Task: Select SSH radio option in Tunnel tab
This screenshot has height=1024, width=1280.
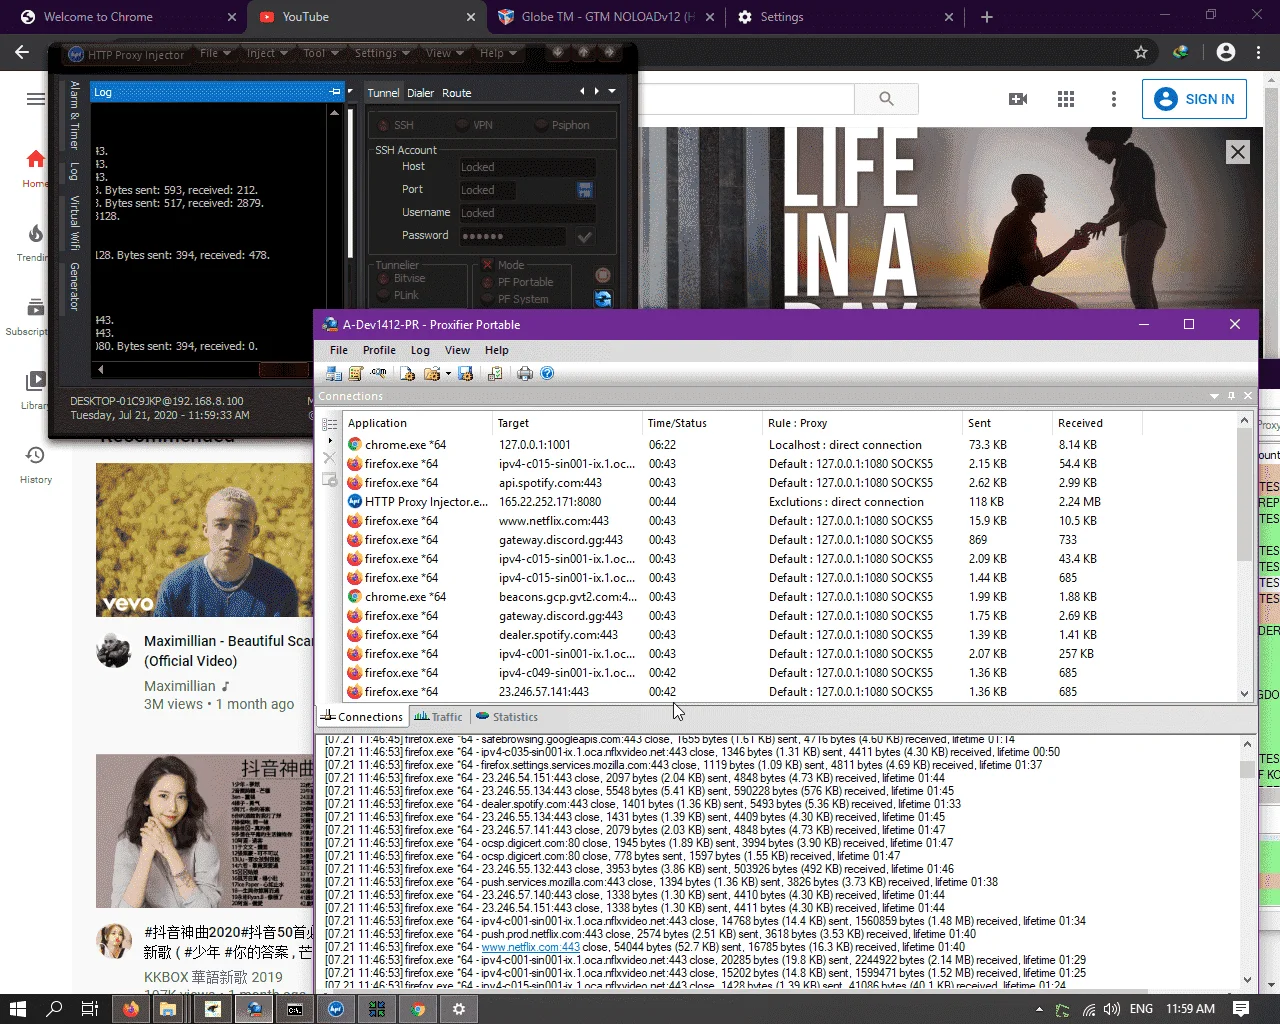Action: (395, 125)
